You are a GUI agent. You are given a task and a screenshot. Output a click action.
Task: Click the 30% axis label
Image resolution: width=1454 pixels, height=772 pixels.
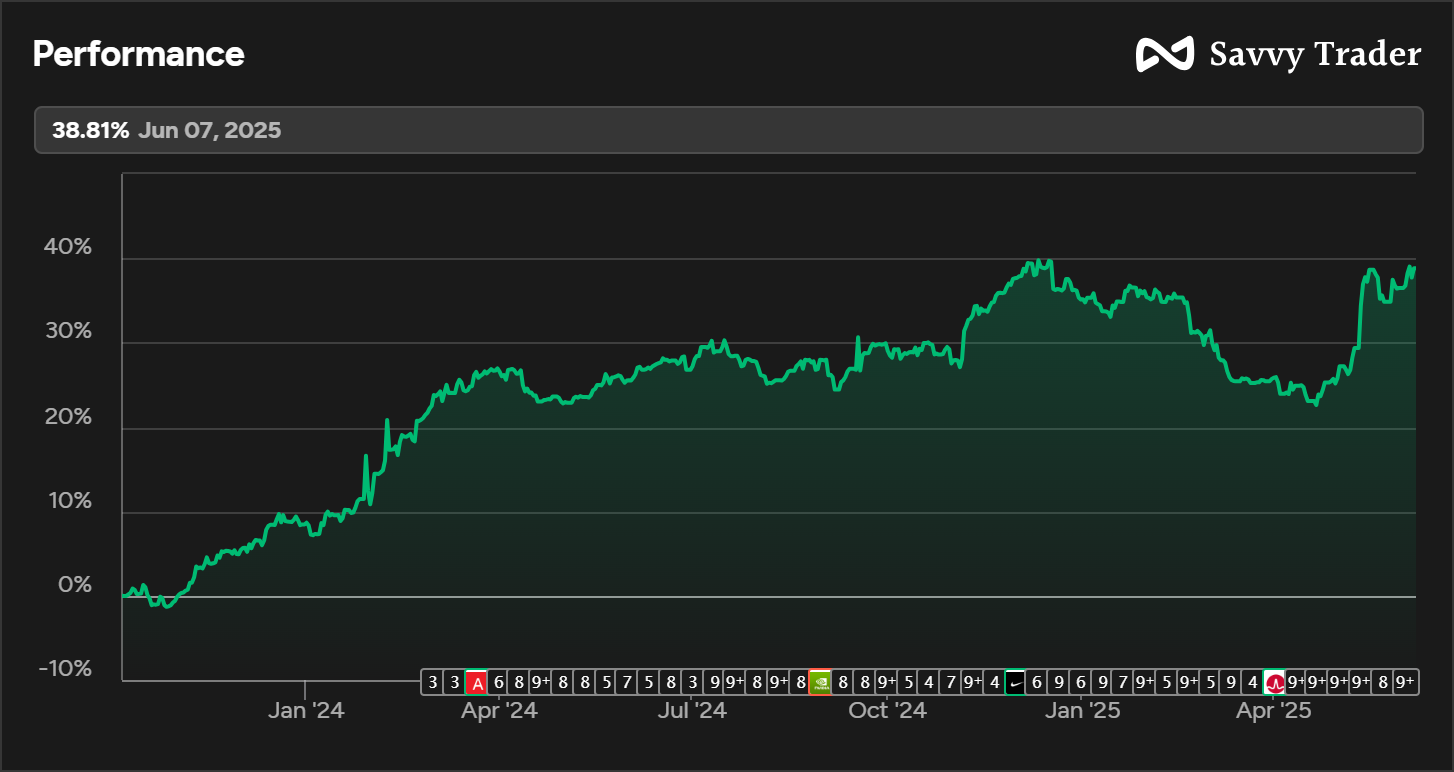click(x=66, y=331)
